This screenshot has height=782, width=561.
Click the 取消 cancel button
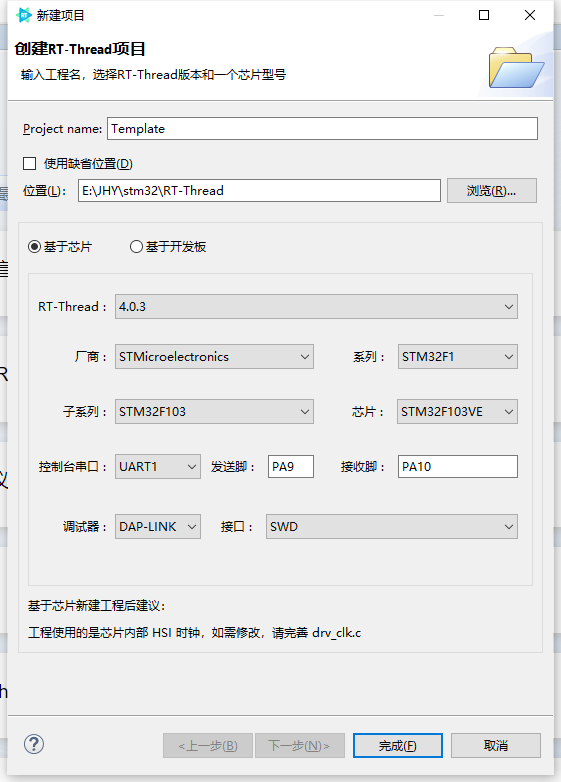tap(496, 746)
